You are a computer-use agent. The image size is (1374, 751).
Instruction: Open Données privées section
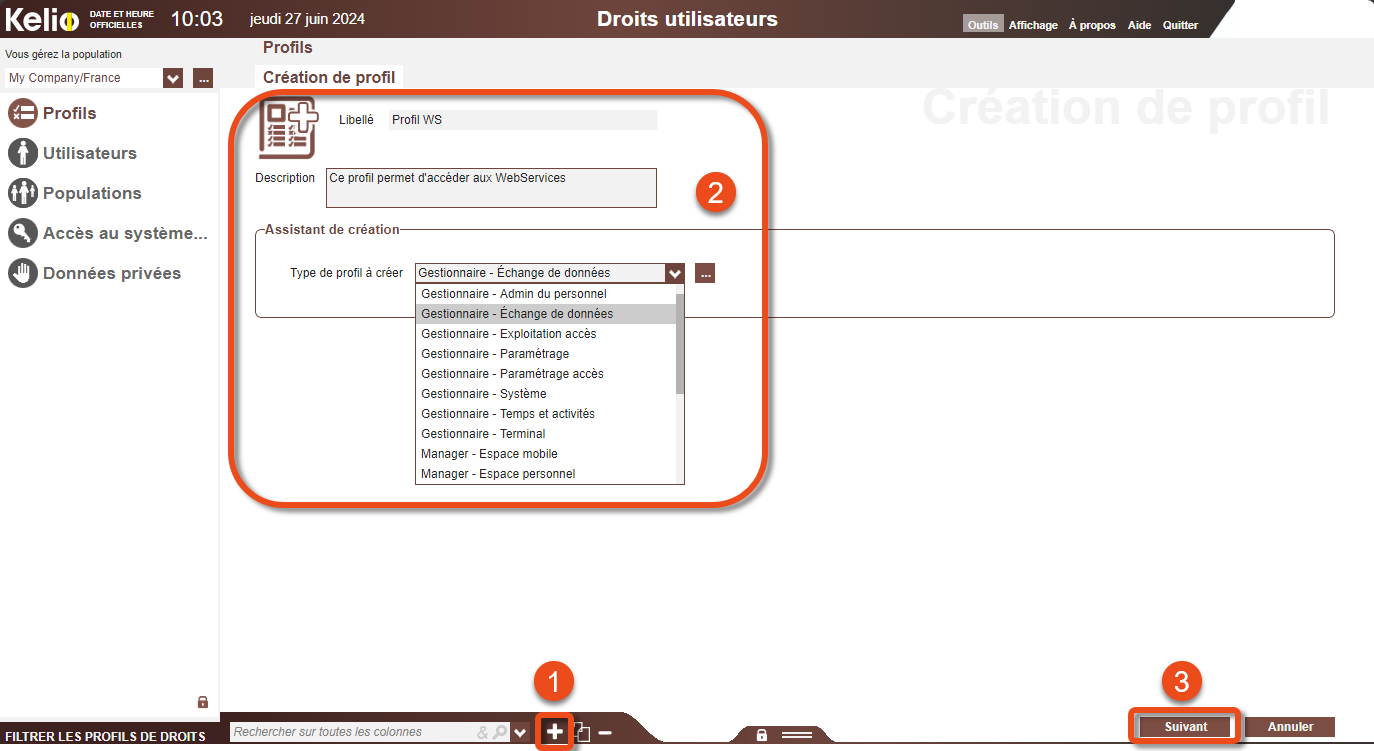[95, 273]
